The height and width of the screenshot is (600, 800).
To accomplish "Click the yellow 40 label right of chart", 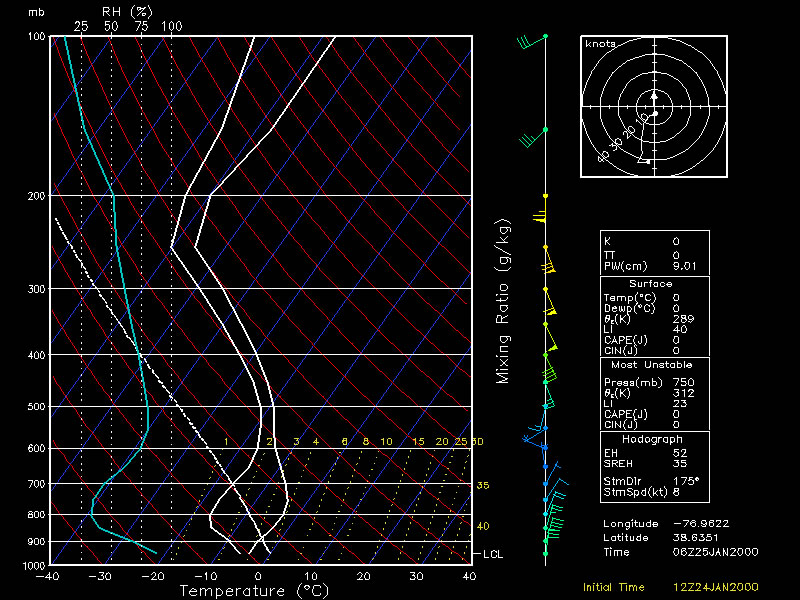I will 483,526.
